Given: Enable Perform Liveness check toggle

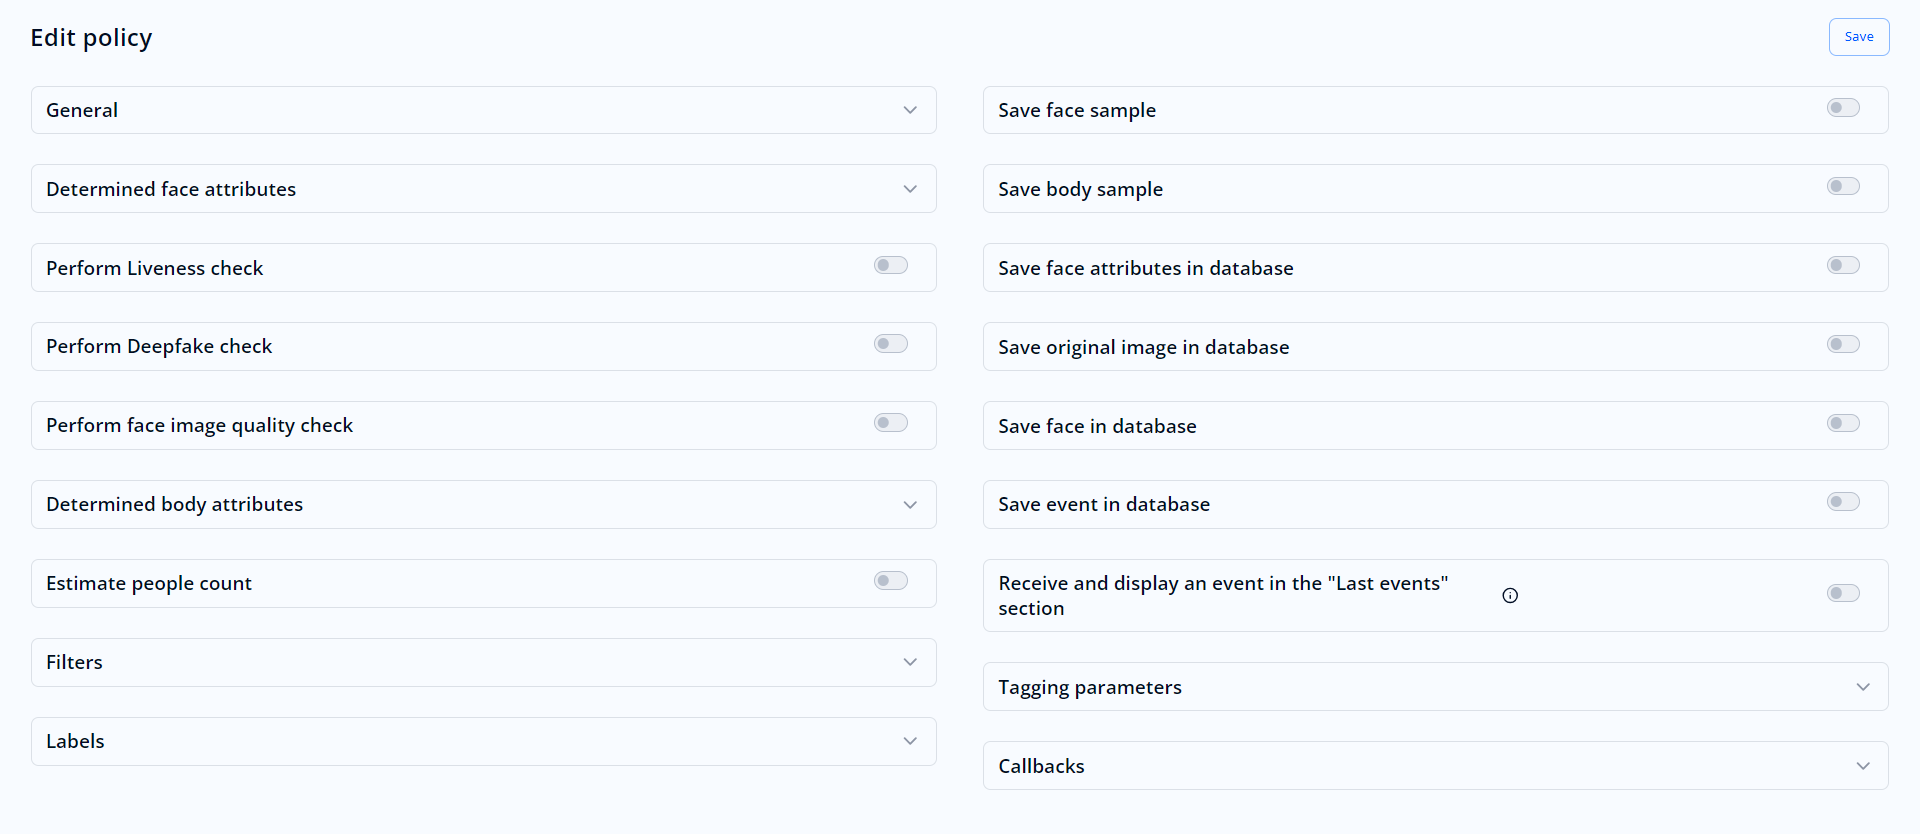Looking at the screenshot, I should pyautogui.click(x=890, y=265).
